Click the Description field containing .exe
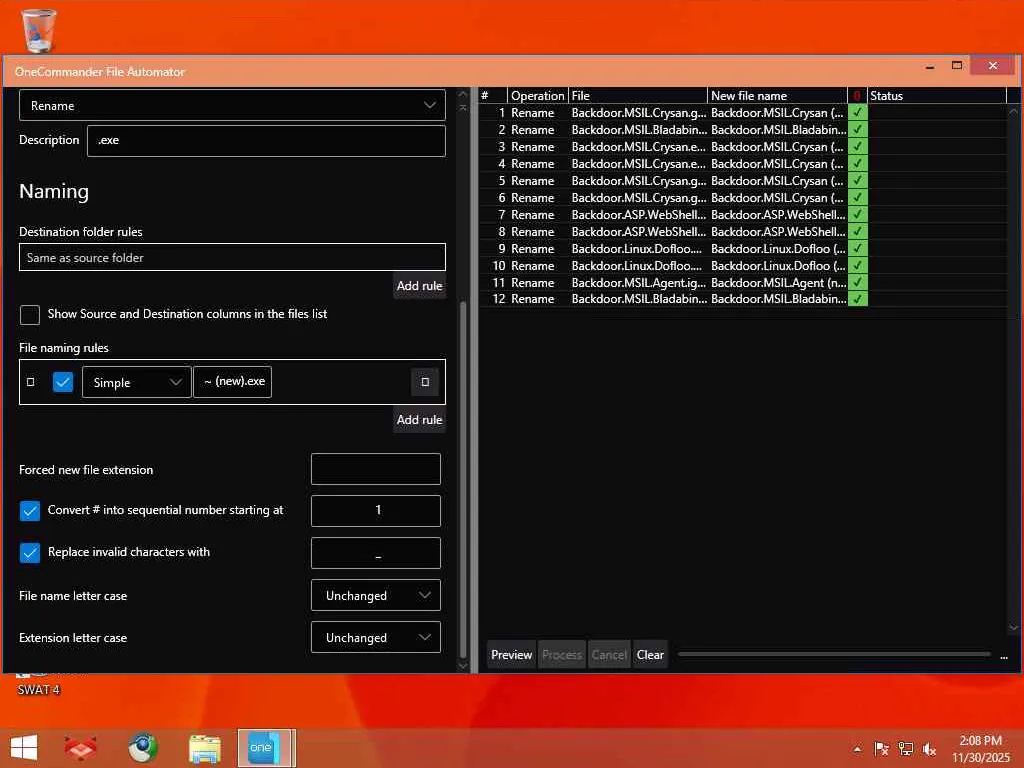Viewport: 1024px width, 768px height. click(266, 140)
